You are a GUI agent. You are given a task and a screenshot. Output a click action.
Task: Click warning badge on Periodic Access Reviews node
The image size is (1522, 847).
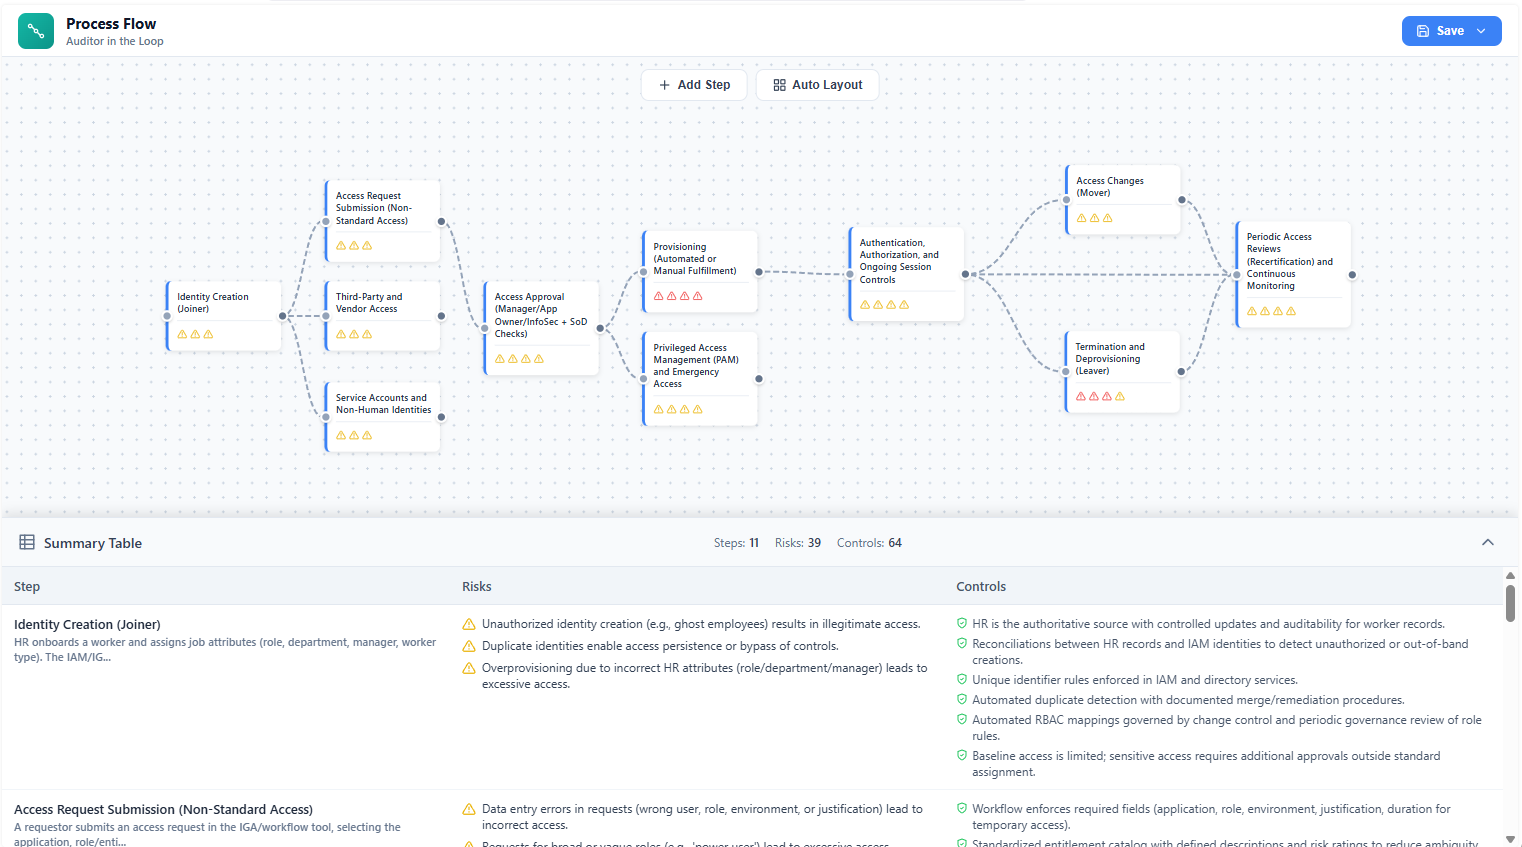click(x=1252, y=310)
